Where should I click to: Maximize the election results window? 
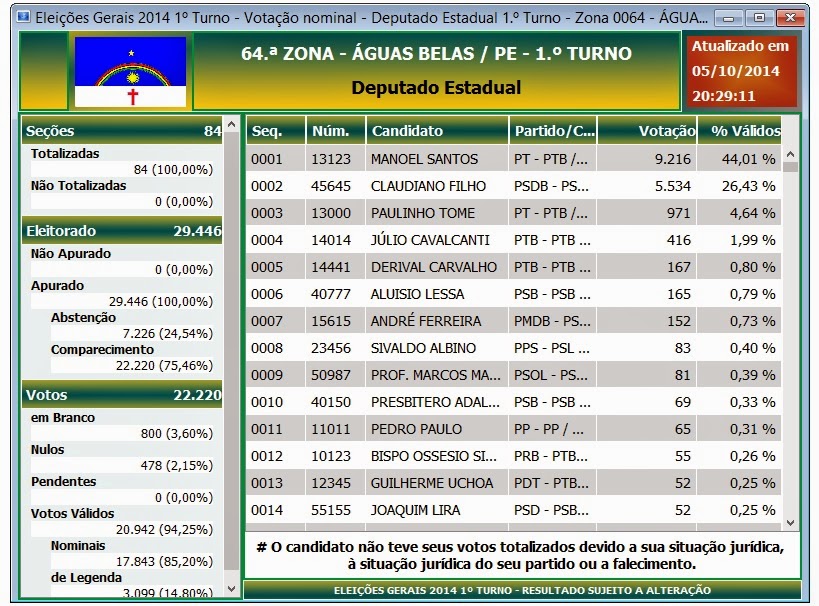[x=759, y=18]
